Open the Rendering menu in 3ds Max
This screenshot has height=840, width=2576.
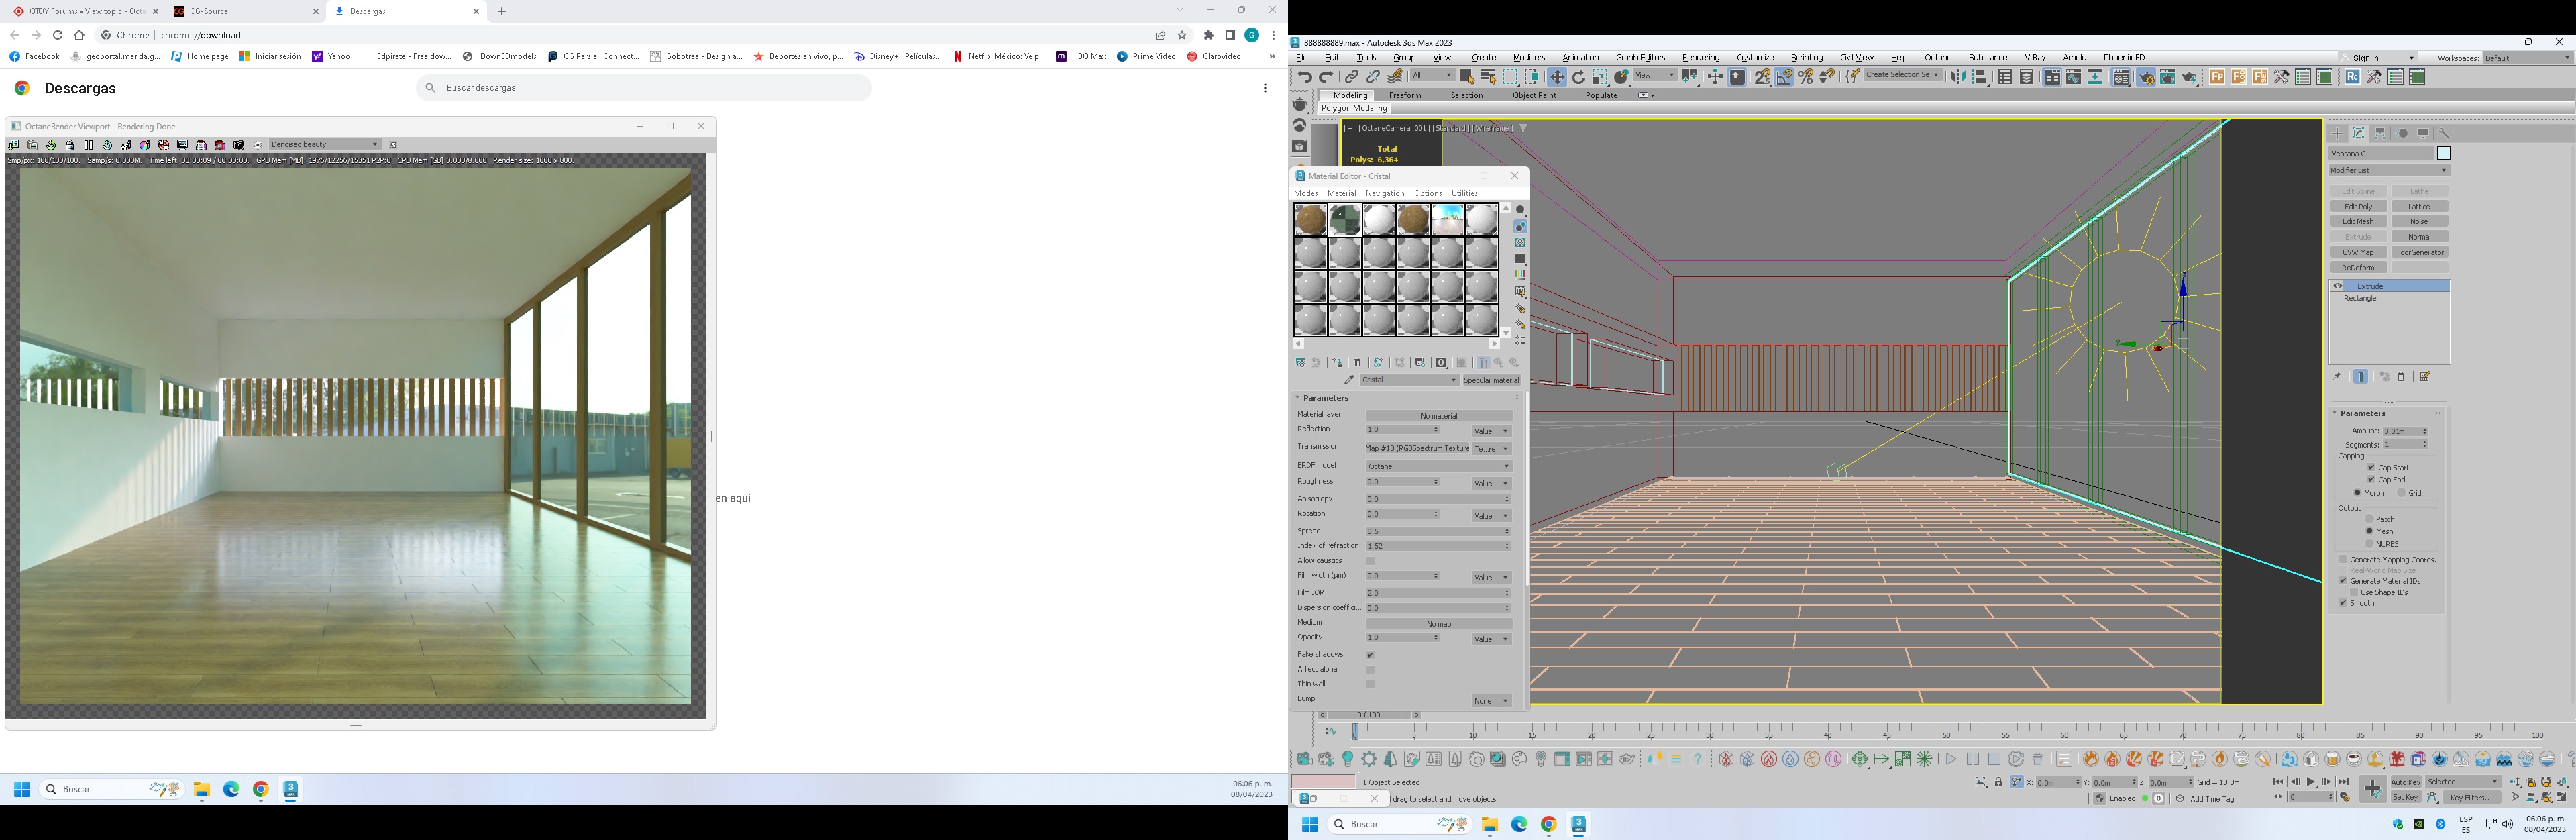[1700, 58]
